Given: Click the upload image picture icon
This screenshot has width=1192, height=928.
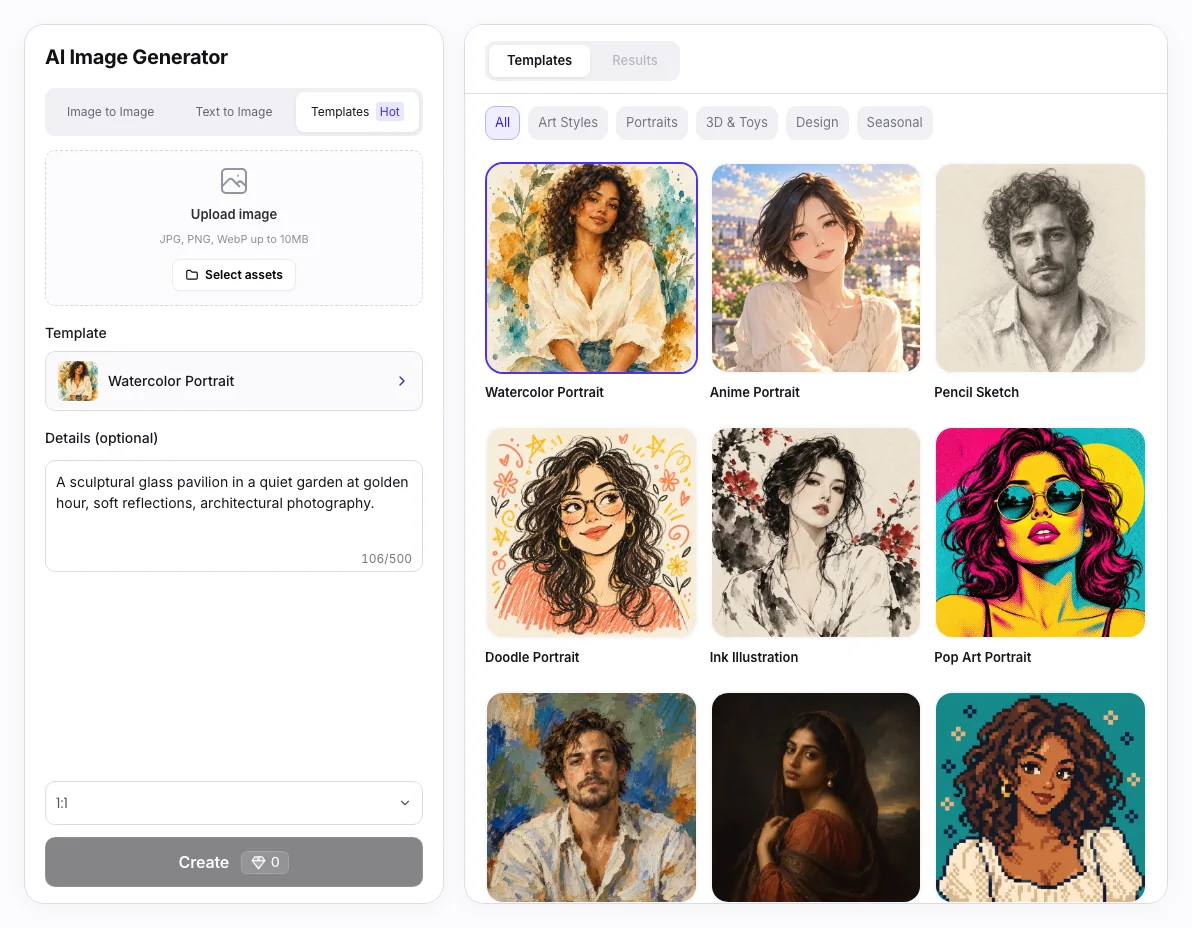Looking at the screenshot, I should pyautogui.click(x=233, y=181).
